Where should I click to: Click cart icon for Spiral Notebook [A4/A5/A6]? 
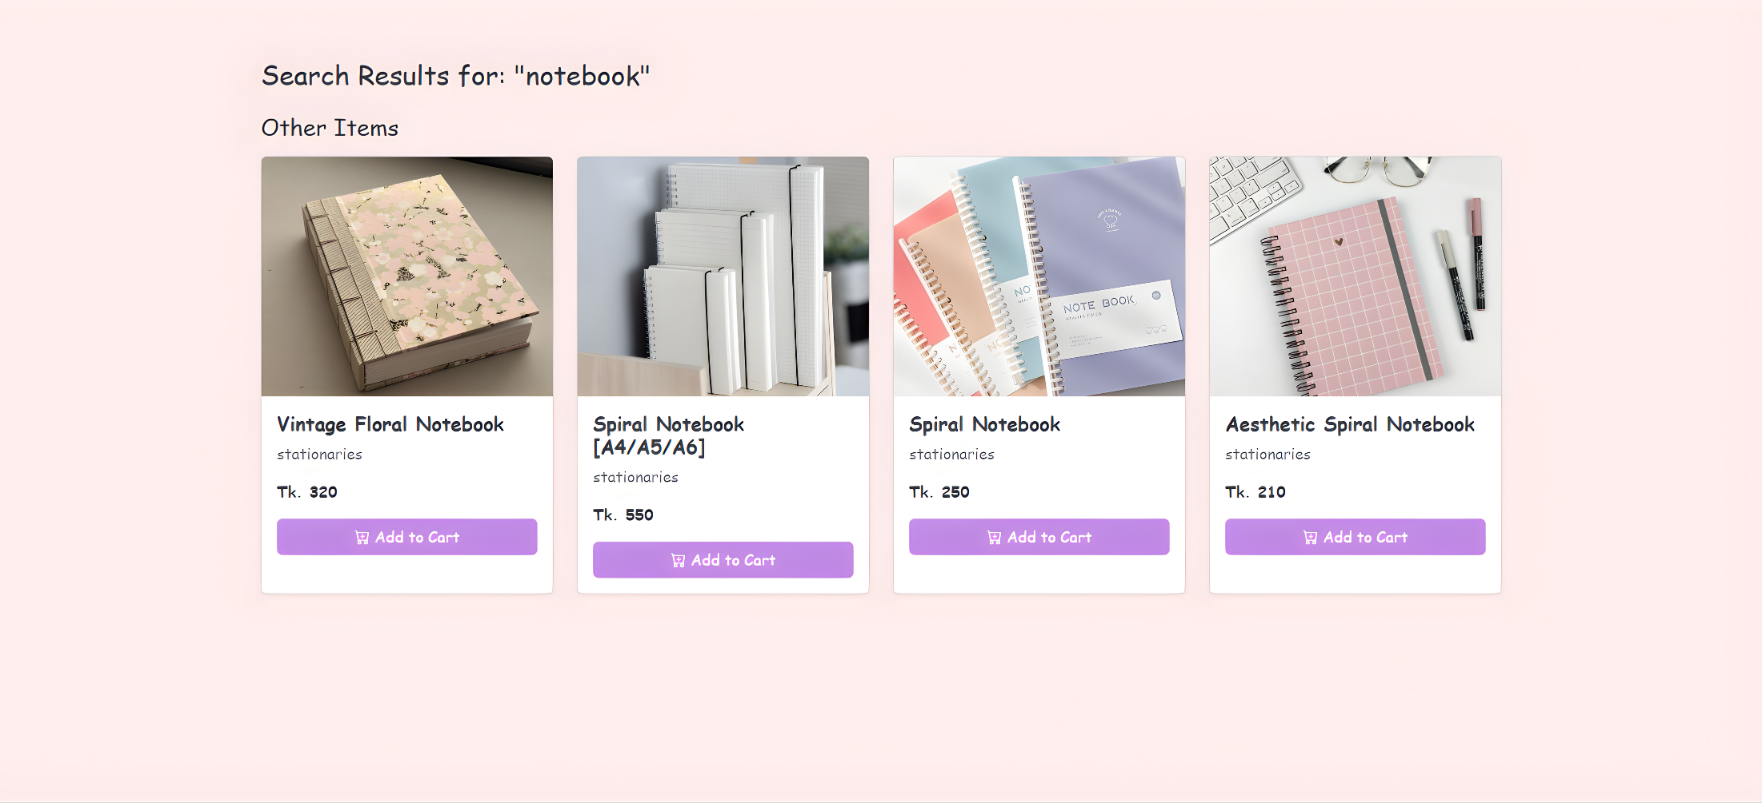point(678,561)
